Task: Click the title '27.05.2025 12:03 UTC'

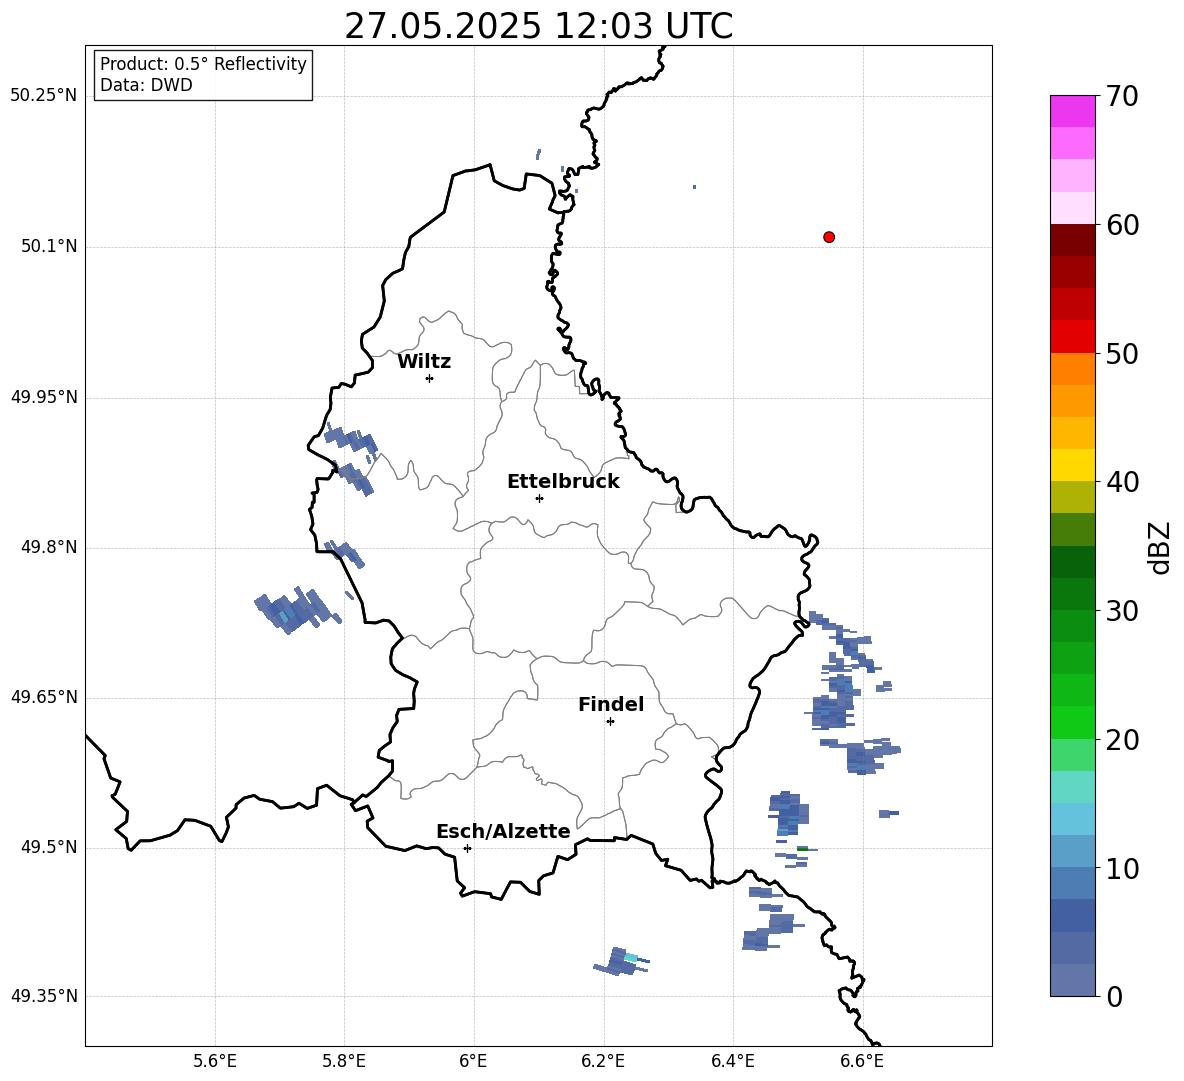Action: click(x=538, y=26)
